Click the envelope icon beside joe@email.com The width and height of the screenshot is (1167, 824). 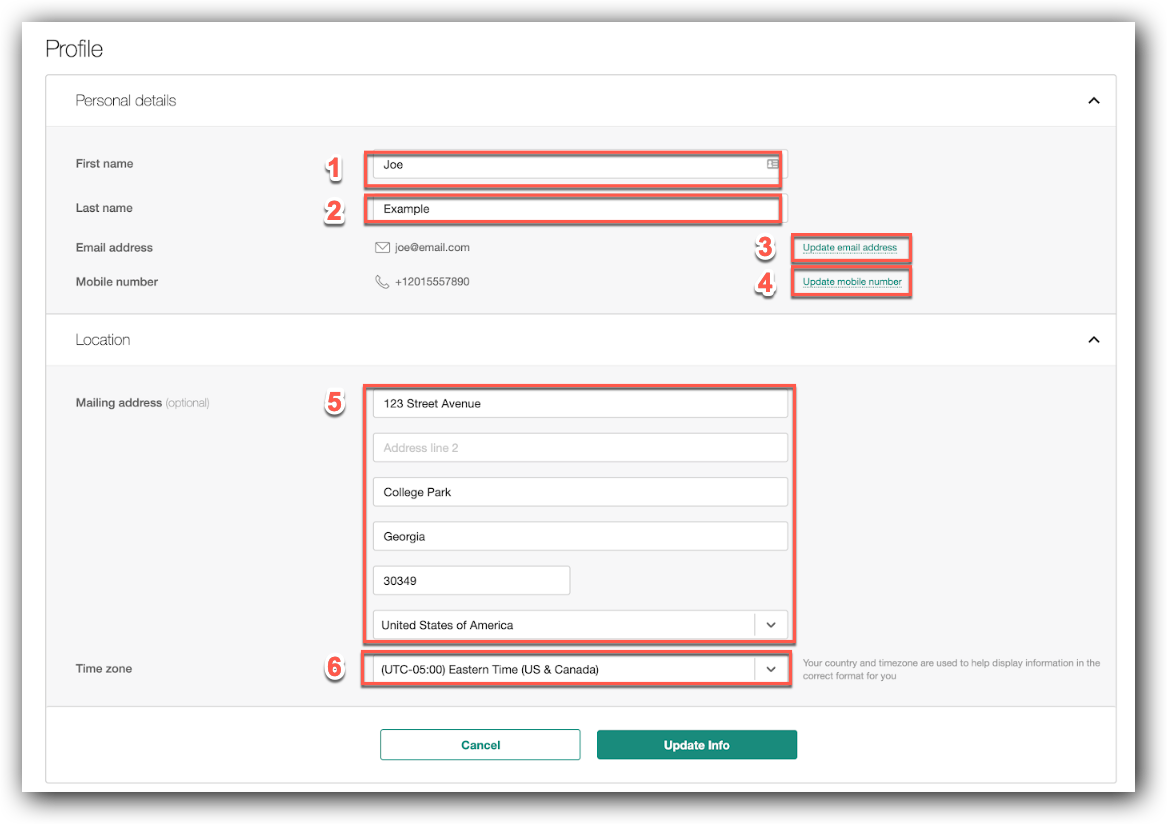tap(382, 247)
